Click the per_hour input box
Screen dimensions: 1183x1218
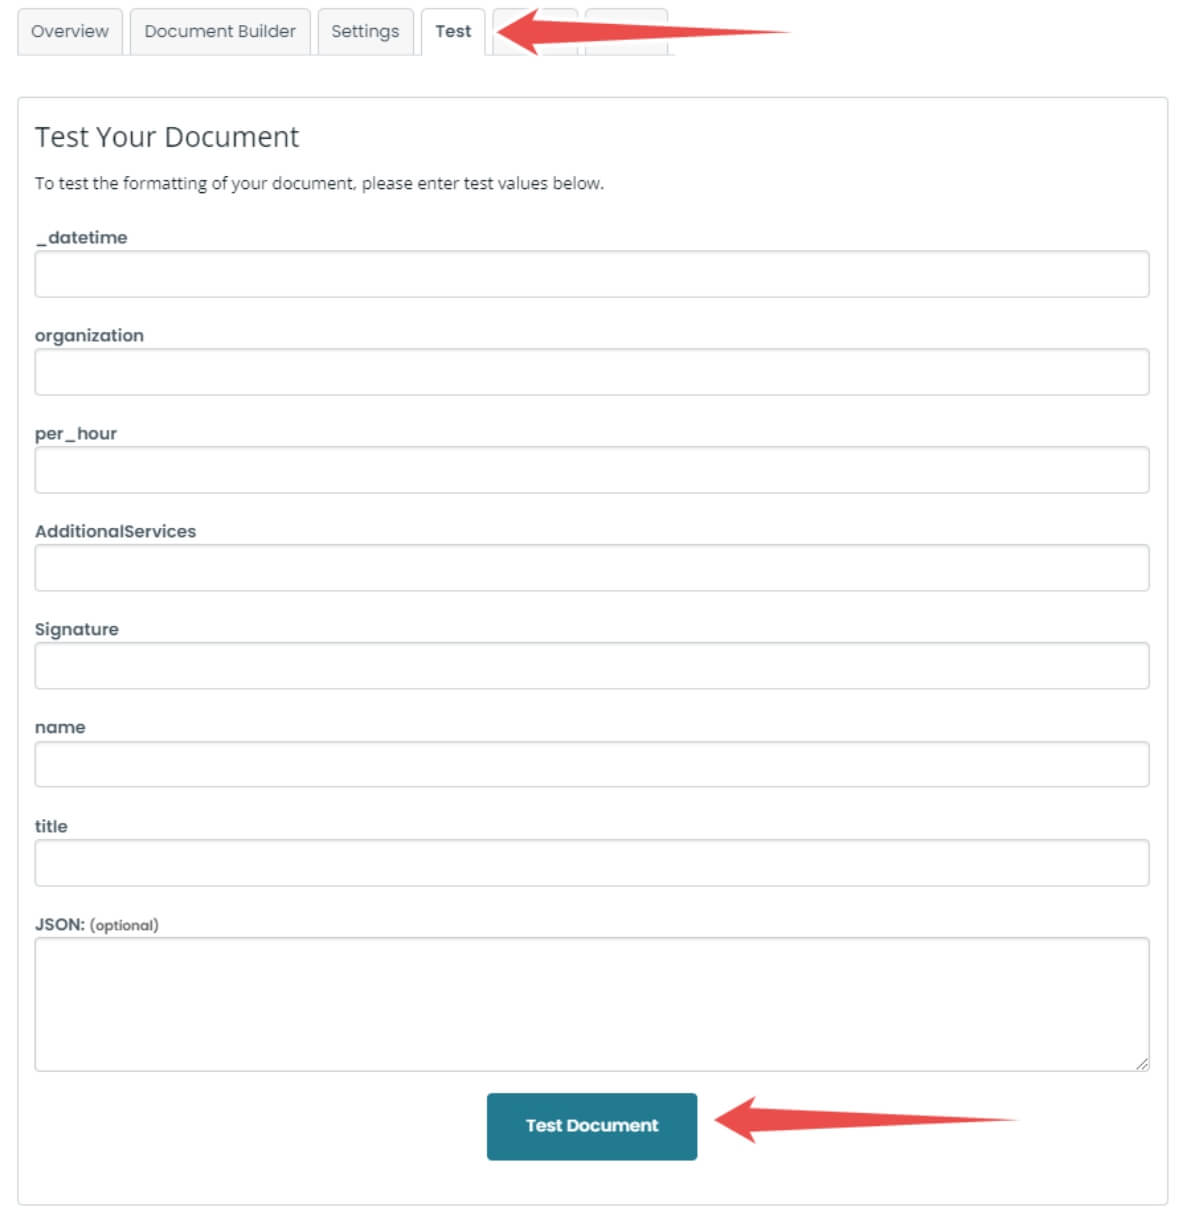[x=591, y=469]
